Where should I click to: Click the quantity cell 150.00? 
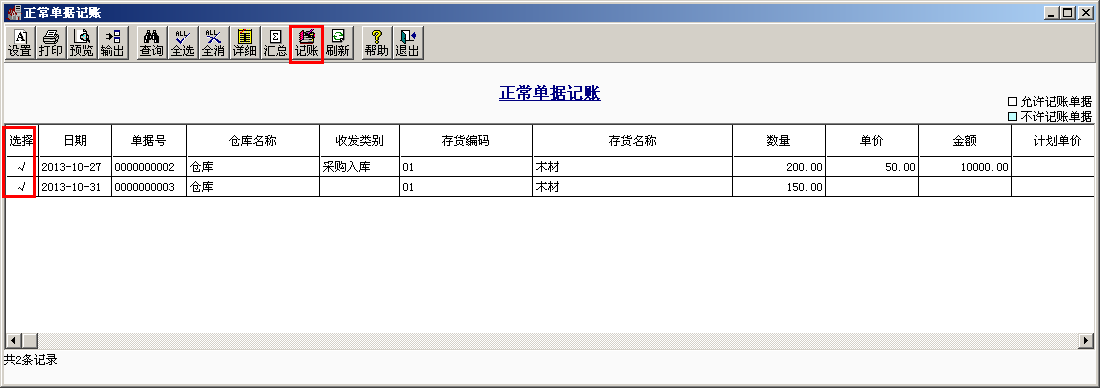coord(779,187)
